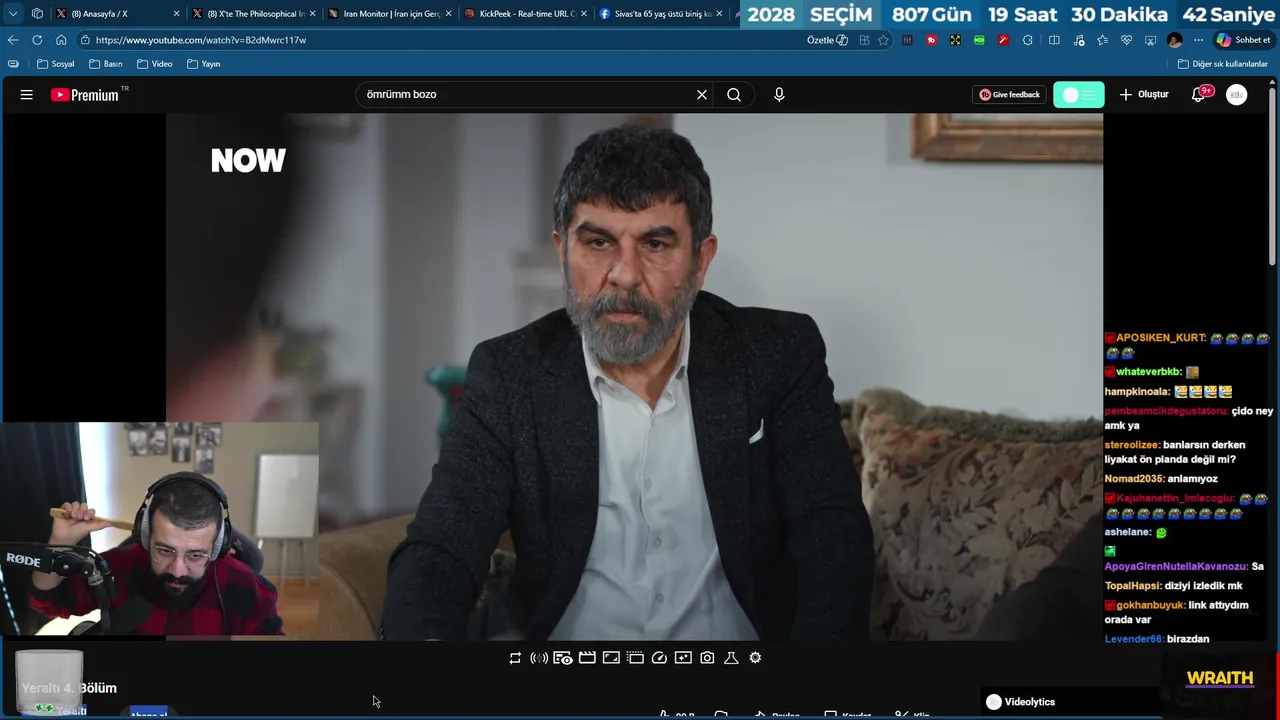Open the Video bookmarks folder
Screen dimensions: 1280x720
point(154,64)
